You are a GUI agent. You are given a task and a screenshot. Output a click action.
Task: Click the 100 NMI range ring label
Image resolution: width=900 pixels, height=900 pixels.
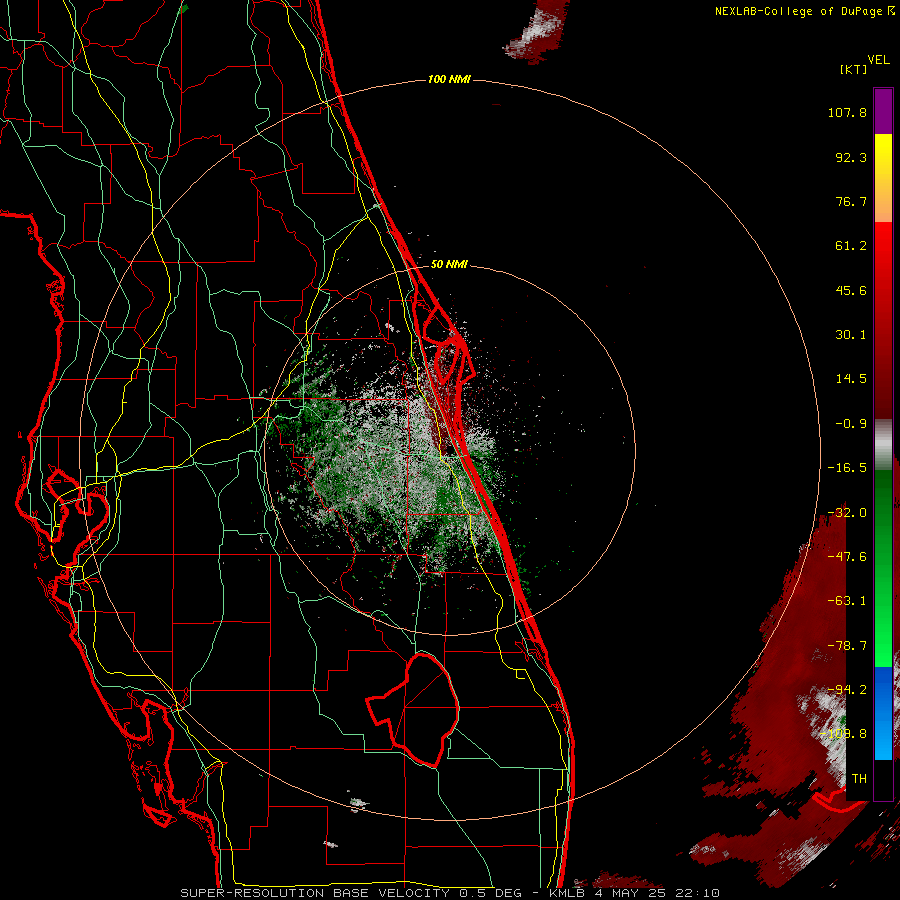coord(449,79)
